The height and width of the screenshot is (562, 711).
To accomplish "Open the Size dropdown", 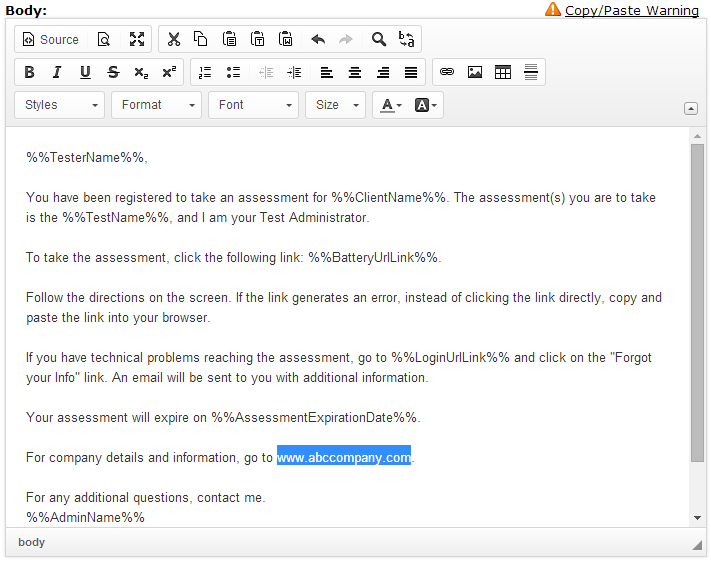I will [335, 105].
